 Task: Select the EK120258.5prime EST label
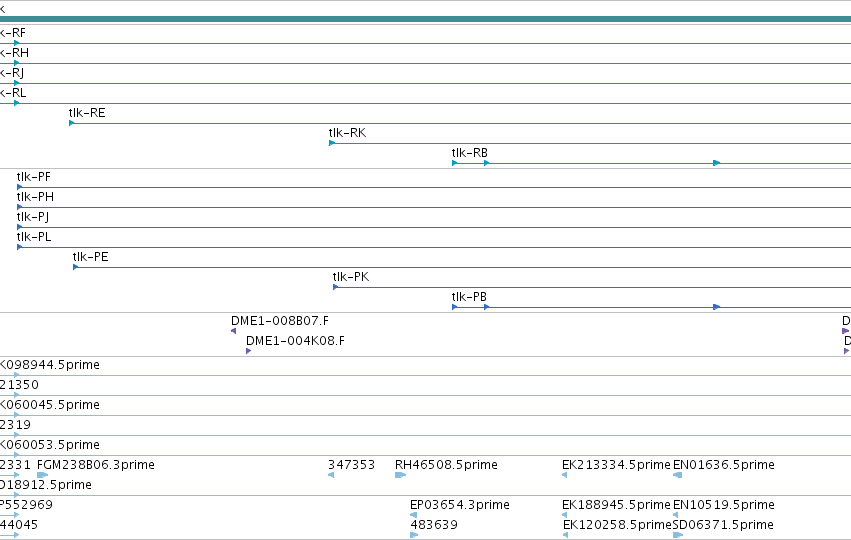click(618, 525)
